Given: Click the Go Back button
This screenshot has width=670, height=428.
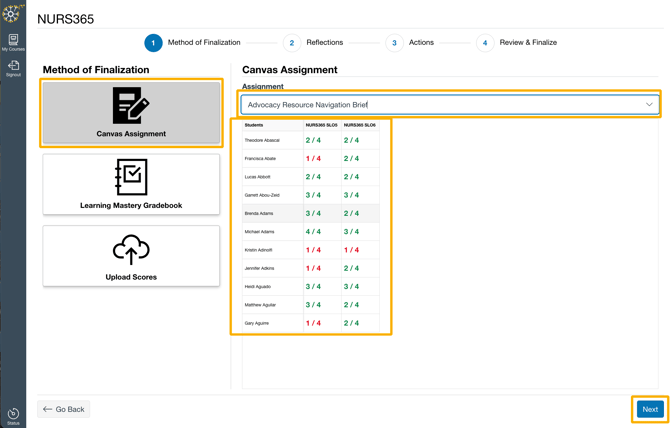Looking at the screenshot, I should 64,409.
